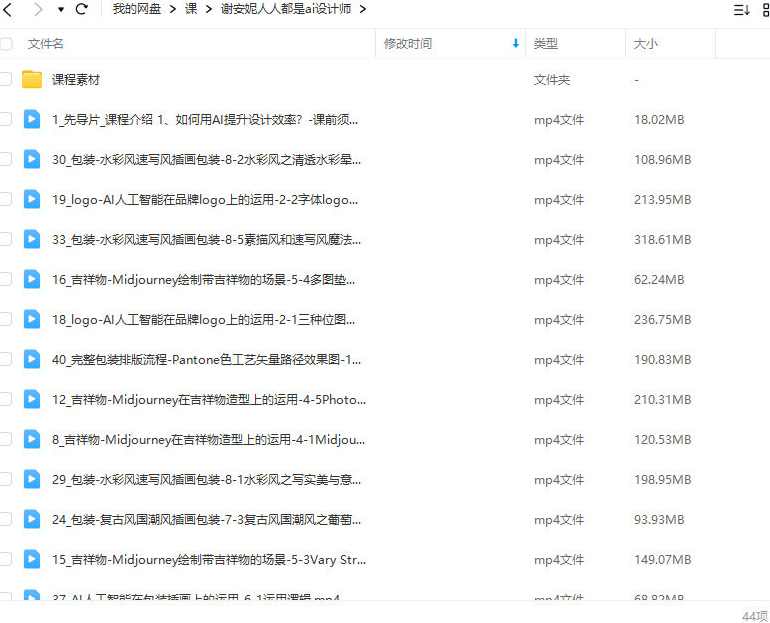Open 19_logo-AI人工智能 2-2字体logo file
This screenshot has width=770, height=623.
click(205, 200)
